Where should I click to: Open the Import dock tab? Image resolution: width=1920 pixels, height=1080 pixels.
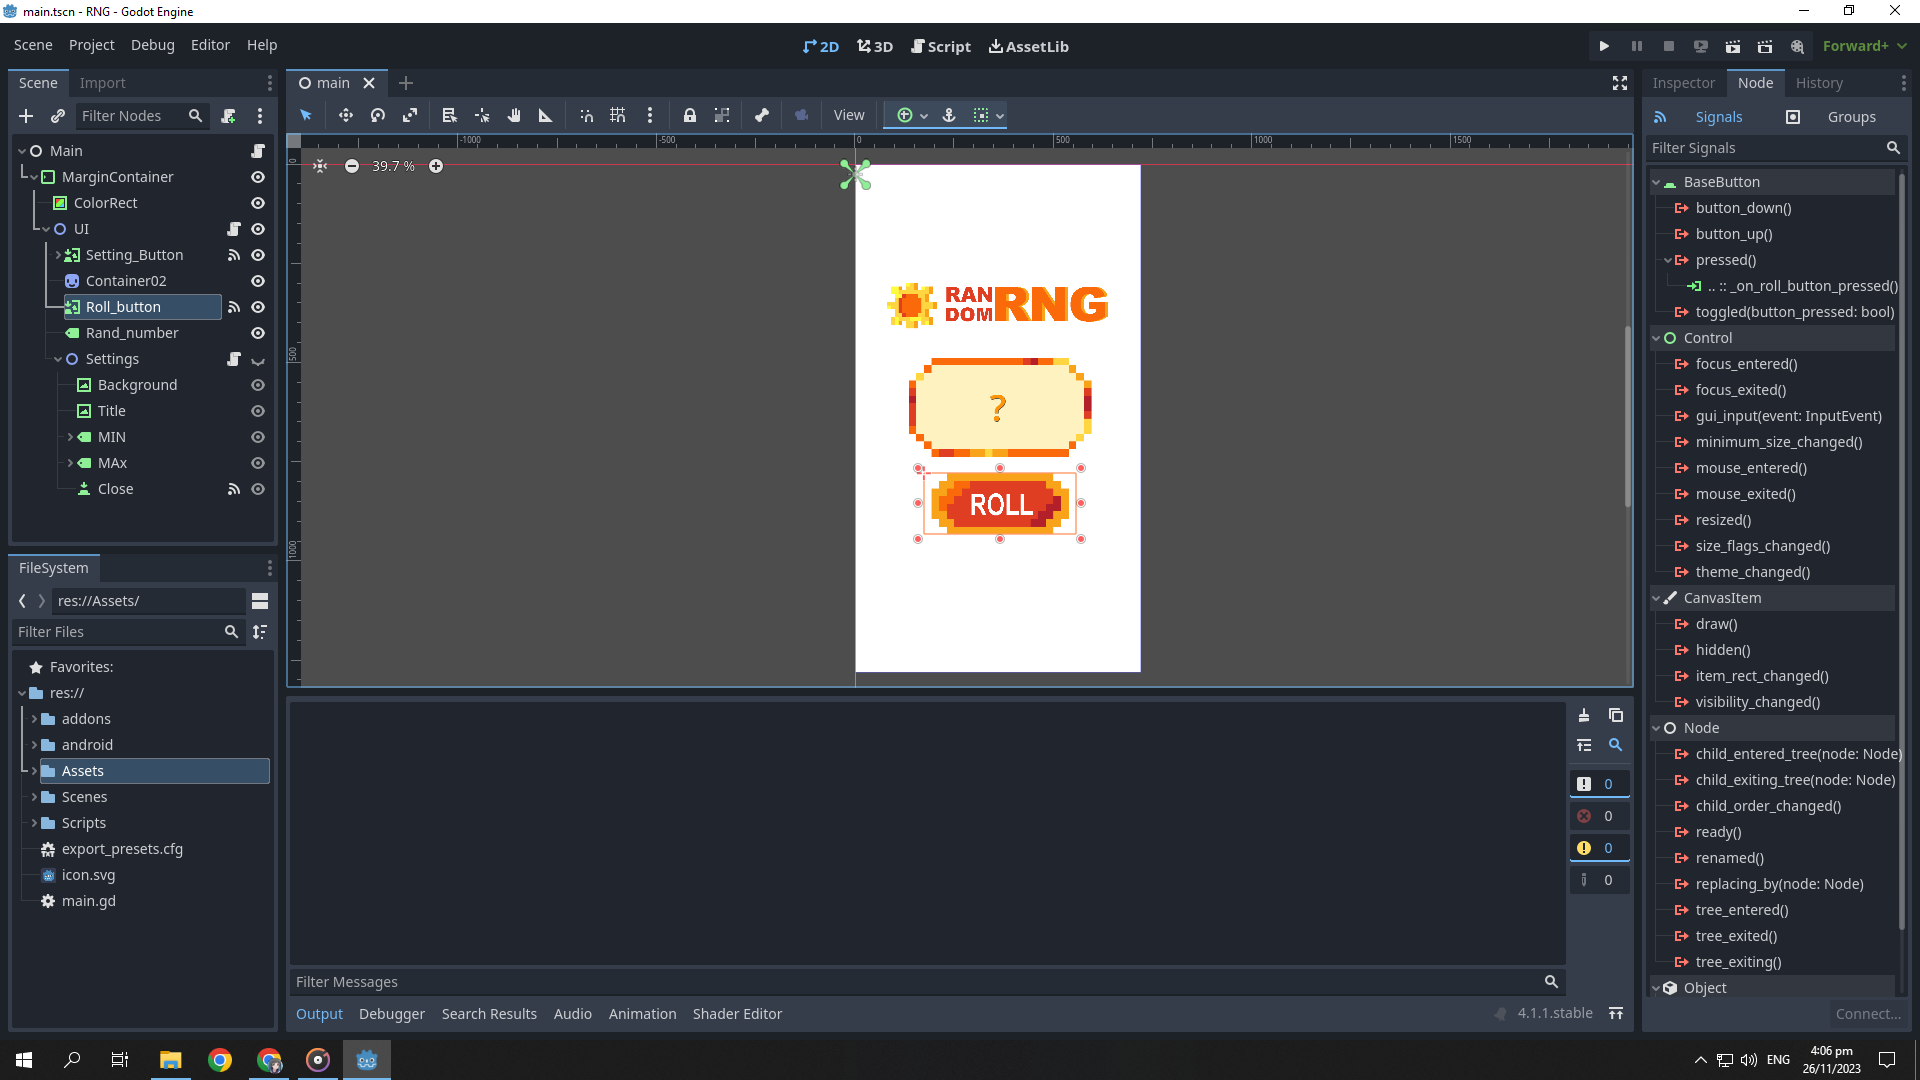102,83
